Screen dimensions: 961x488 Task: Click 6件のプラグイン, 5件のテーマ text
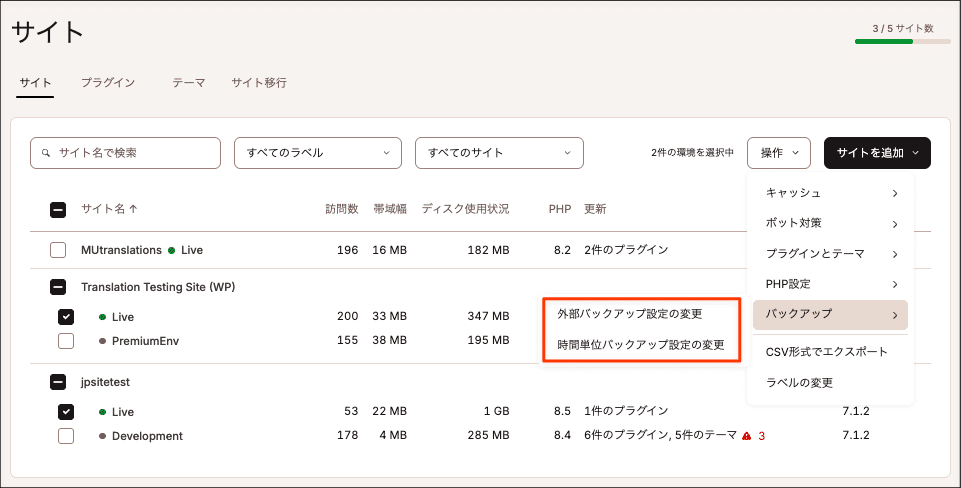click(660, 435)
